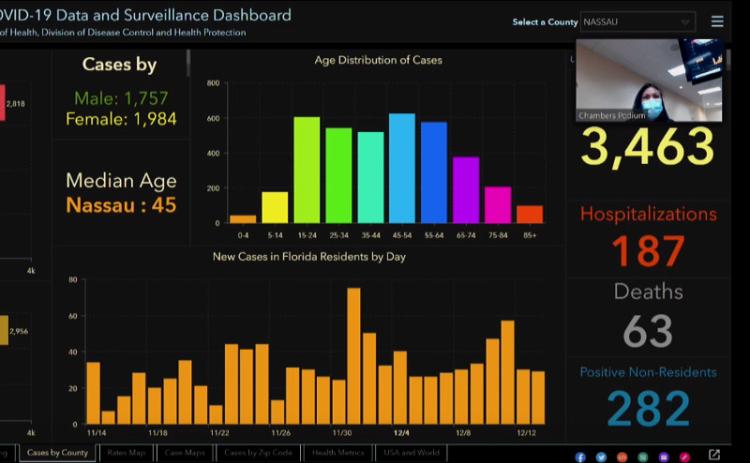Viewport: 750px width, 463px height.
Task: Share the dashboard via the Facebook icon
Action: 580,457
